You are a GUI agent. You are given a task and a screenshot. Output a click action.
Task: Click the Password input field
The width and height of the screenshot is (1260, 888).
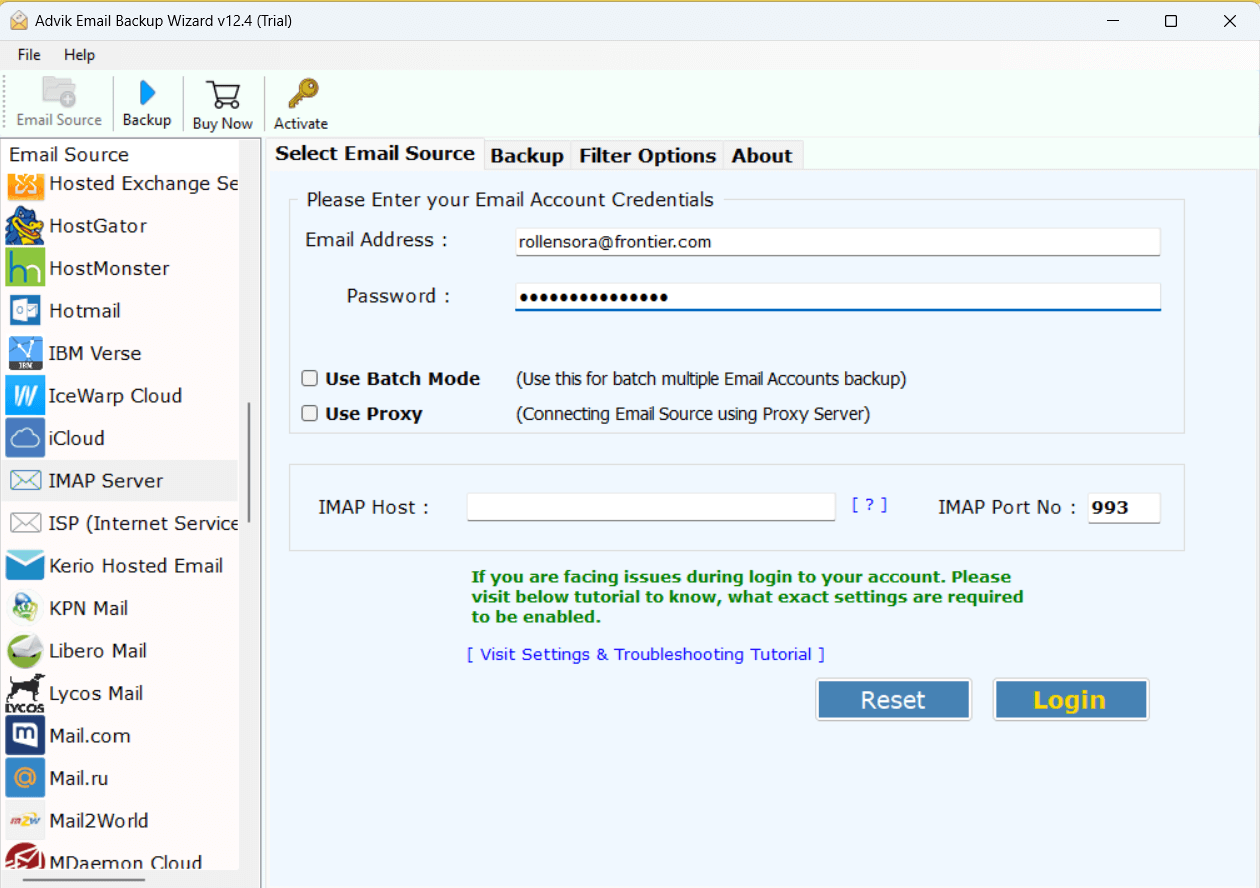tap(838, 297)
